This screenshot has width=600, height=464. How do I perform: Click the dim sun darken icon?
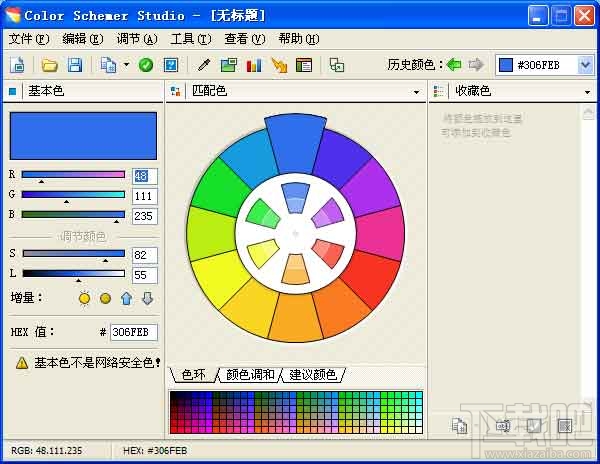click(x=105, y=298)
